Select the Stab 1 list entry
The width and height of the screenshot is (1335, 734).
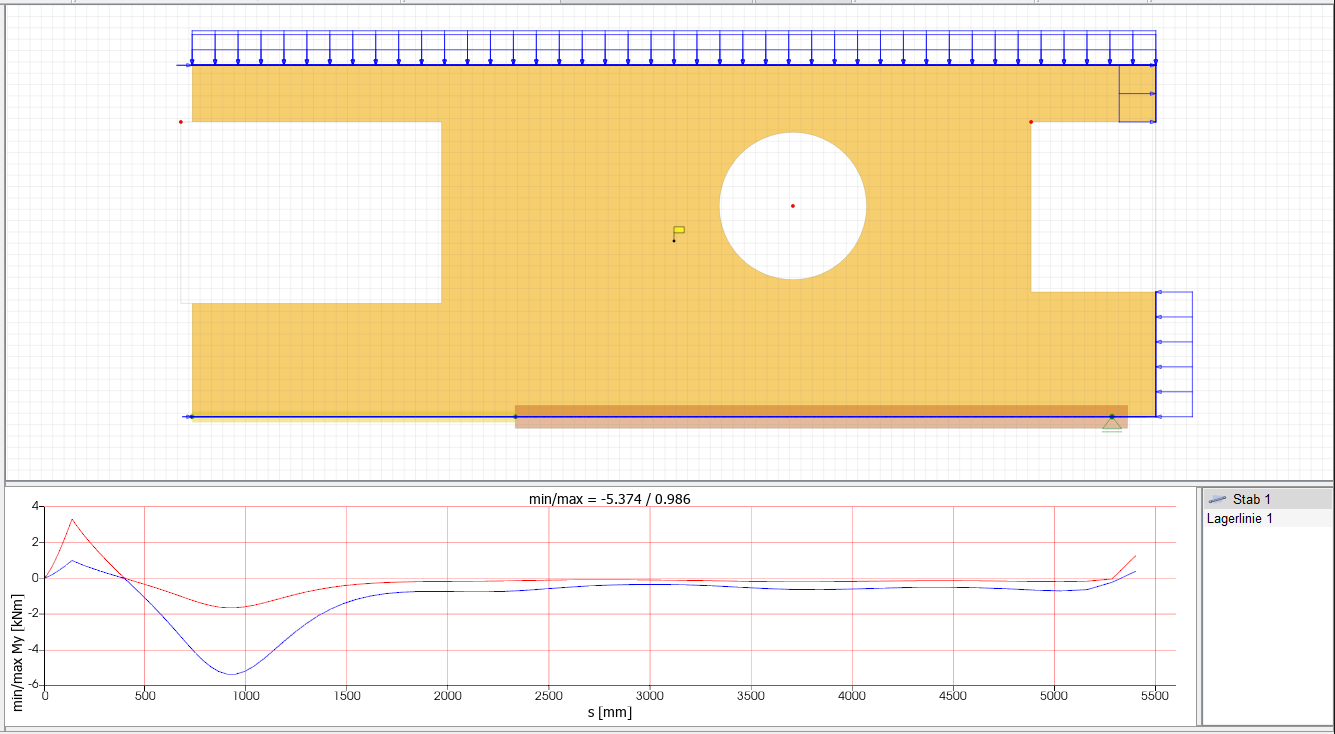point(1251,499)
